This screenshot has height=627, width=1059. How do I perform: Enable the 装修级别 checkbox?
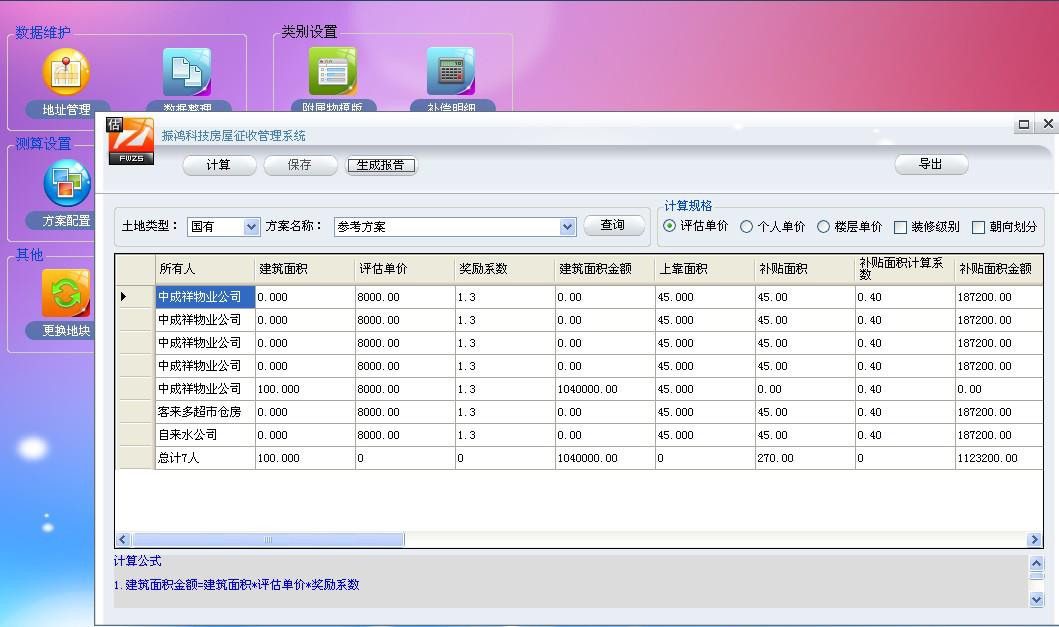900,227
